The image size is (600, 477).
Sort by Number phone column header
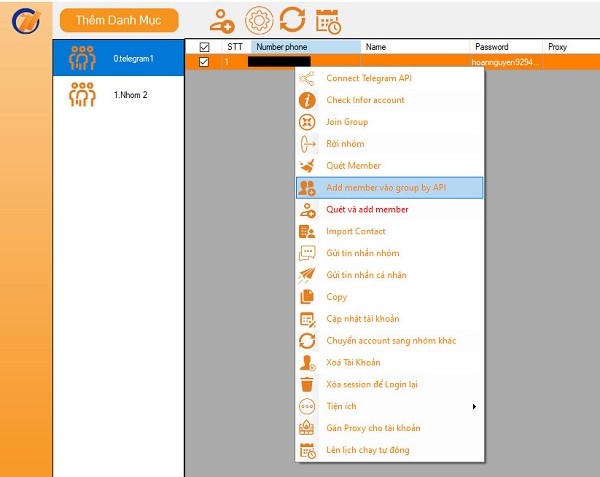(306, 47)
